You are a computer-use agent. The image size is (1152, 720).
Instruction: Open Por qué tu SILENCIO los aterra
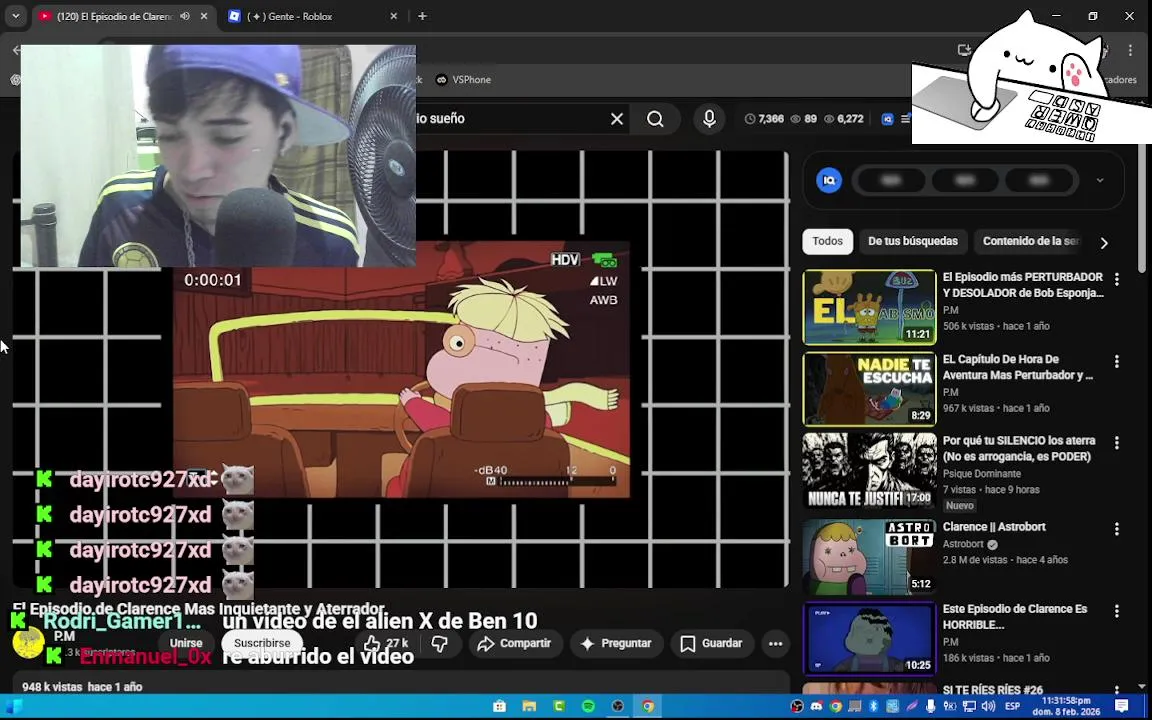[x=1019, y=448]
